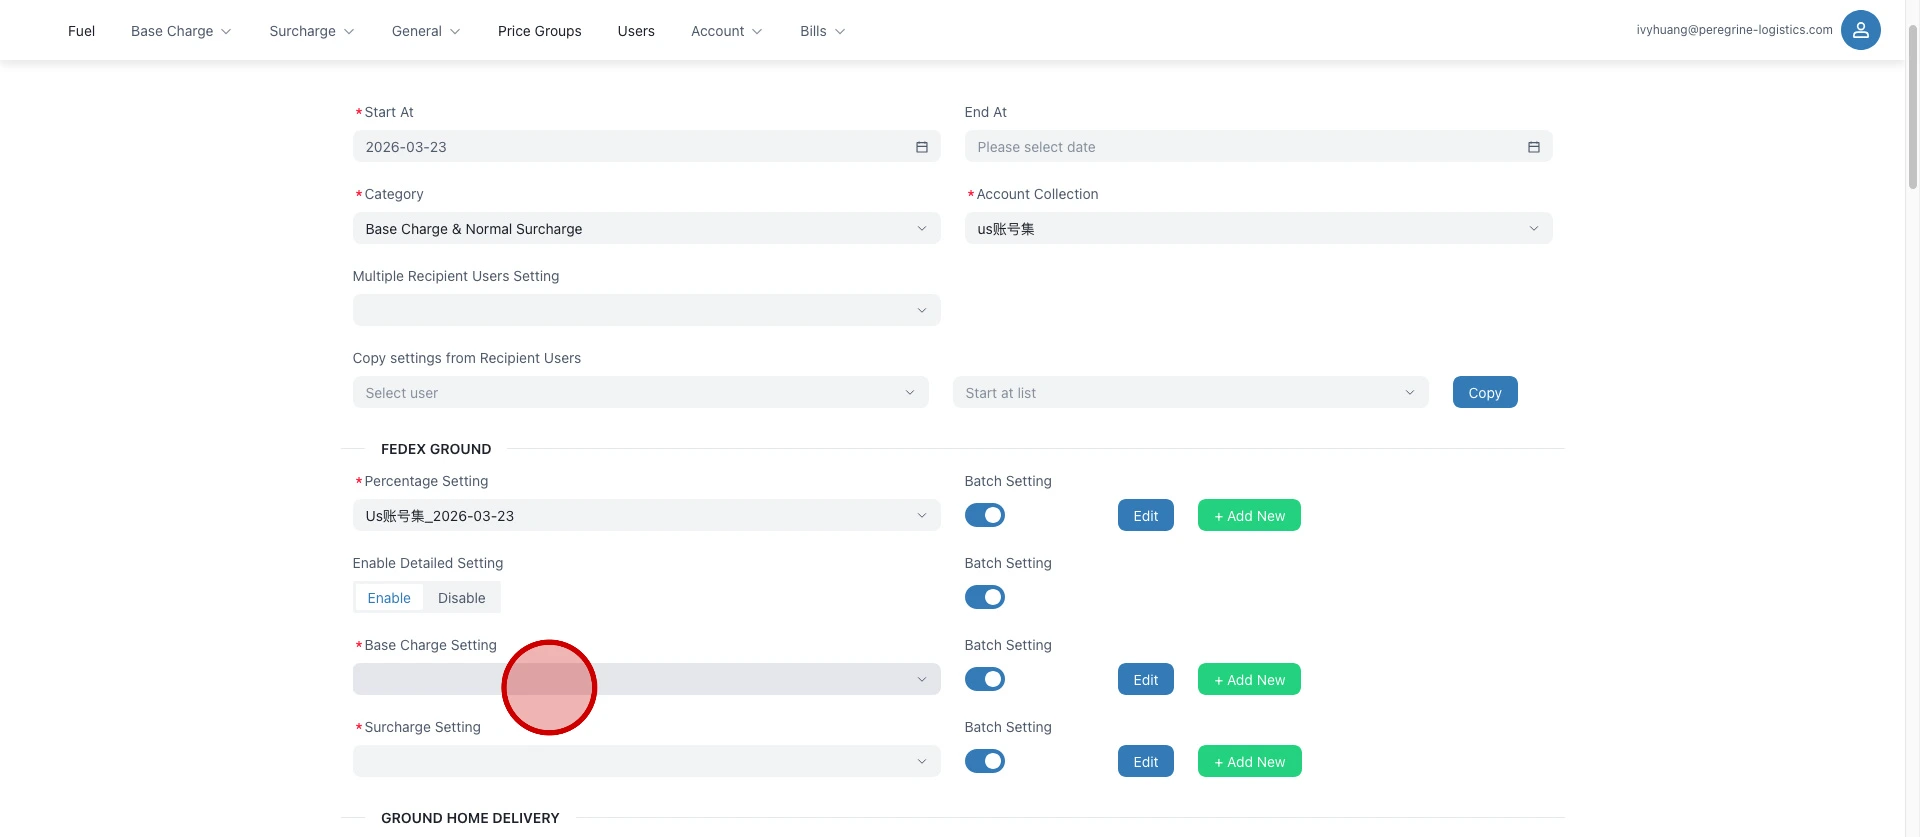This screenshot has height=837, width=1920.
Task: Open the Select user dropdown
Action: pyautogui.click(x=640, y=393)
